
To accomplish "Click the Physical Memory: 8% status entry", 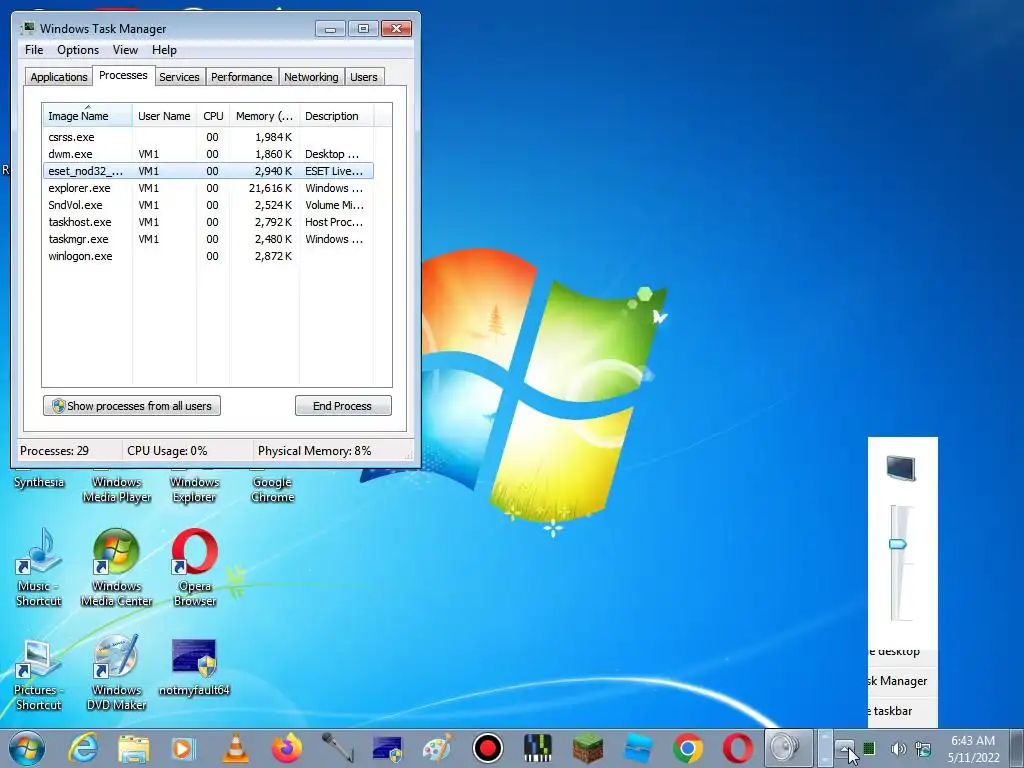I will pyautogui.click(x=314, y=451).
